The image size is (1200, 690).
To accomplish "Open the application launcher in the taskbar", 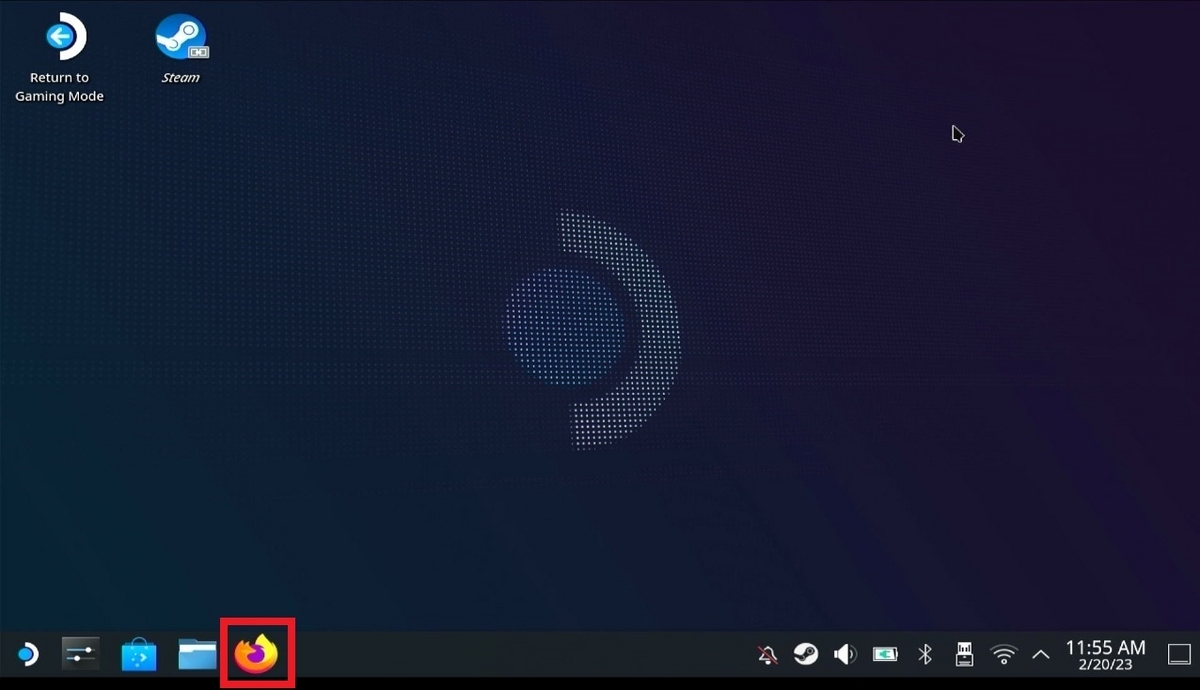I will coord(26,655).
